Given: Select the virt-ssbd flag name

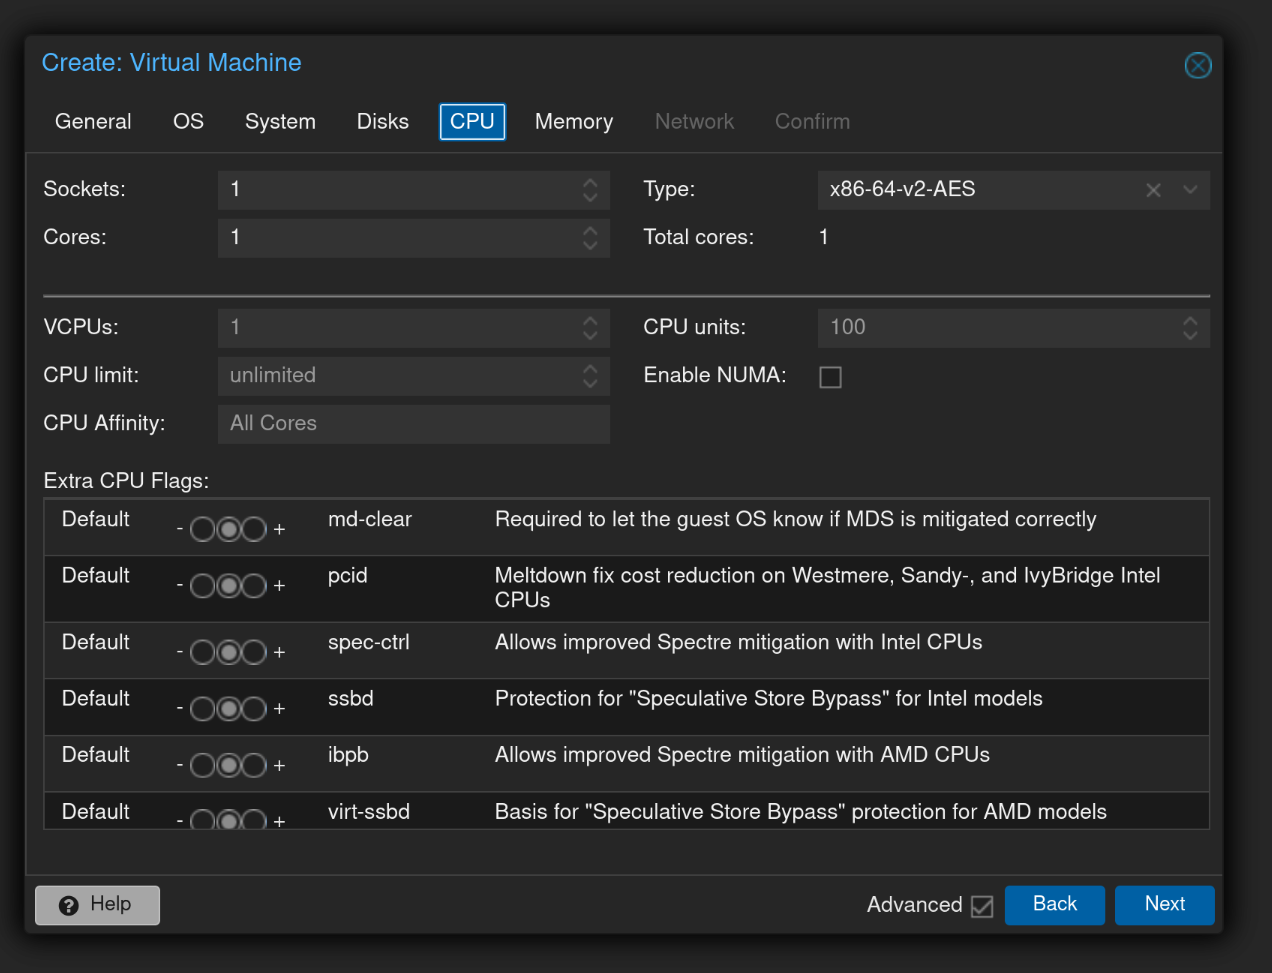Looking at the screenshot, I should coord(369,811).
